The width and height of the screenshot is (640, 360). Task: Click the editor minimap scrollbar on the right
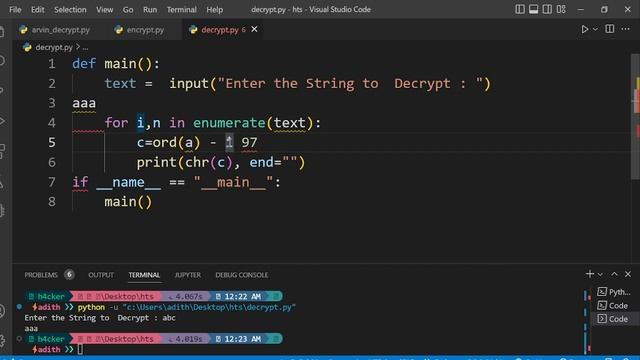[x=636, y=116]
